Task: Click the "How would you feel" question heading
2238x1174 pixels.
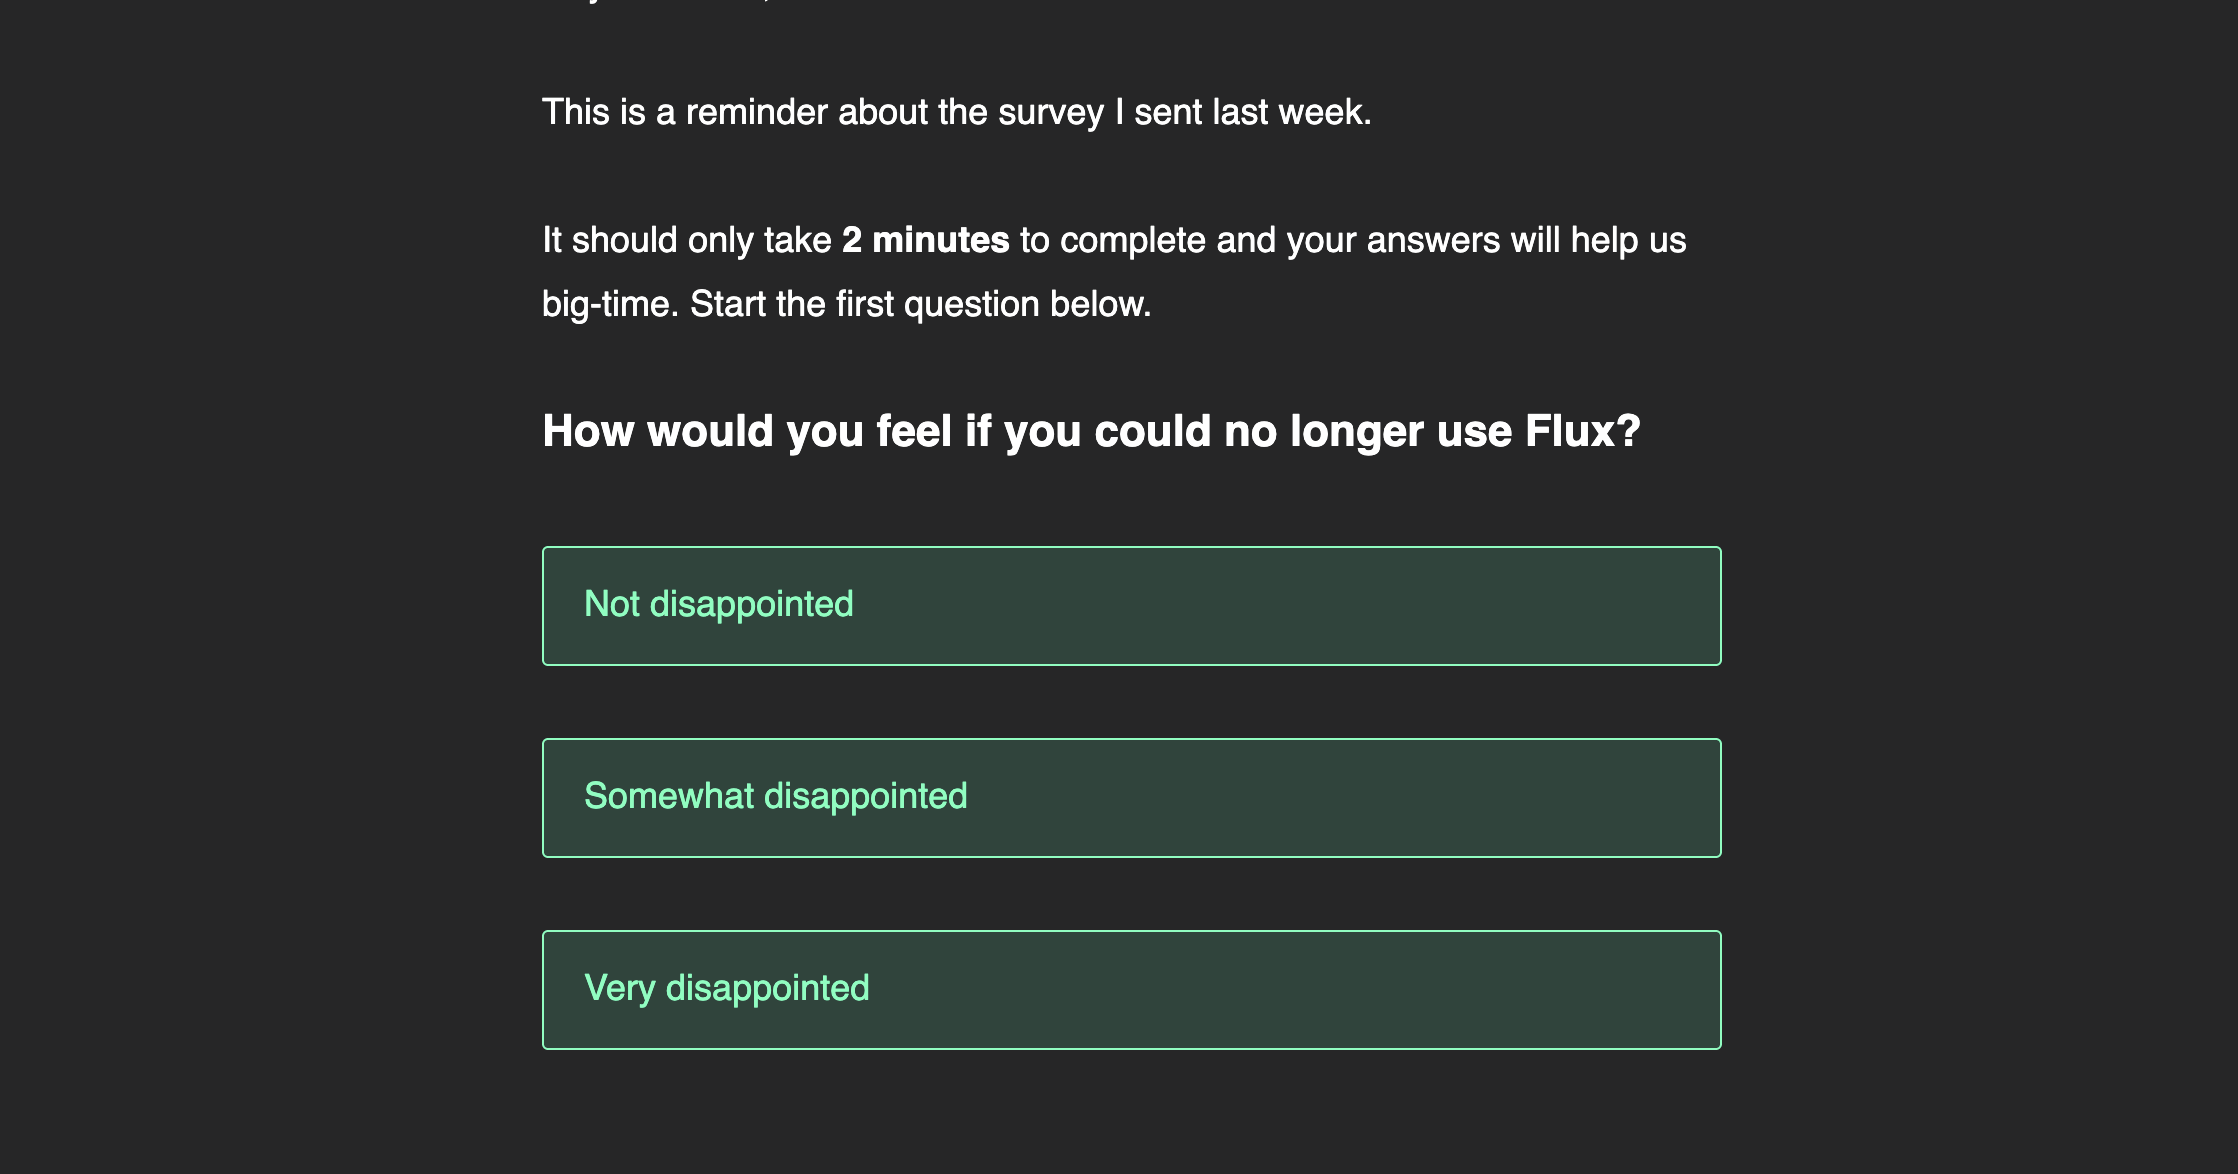Action: (1091, 431)
